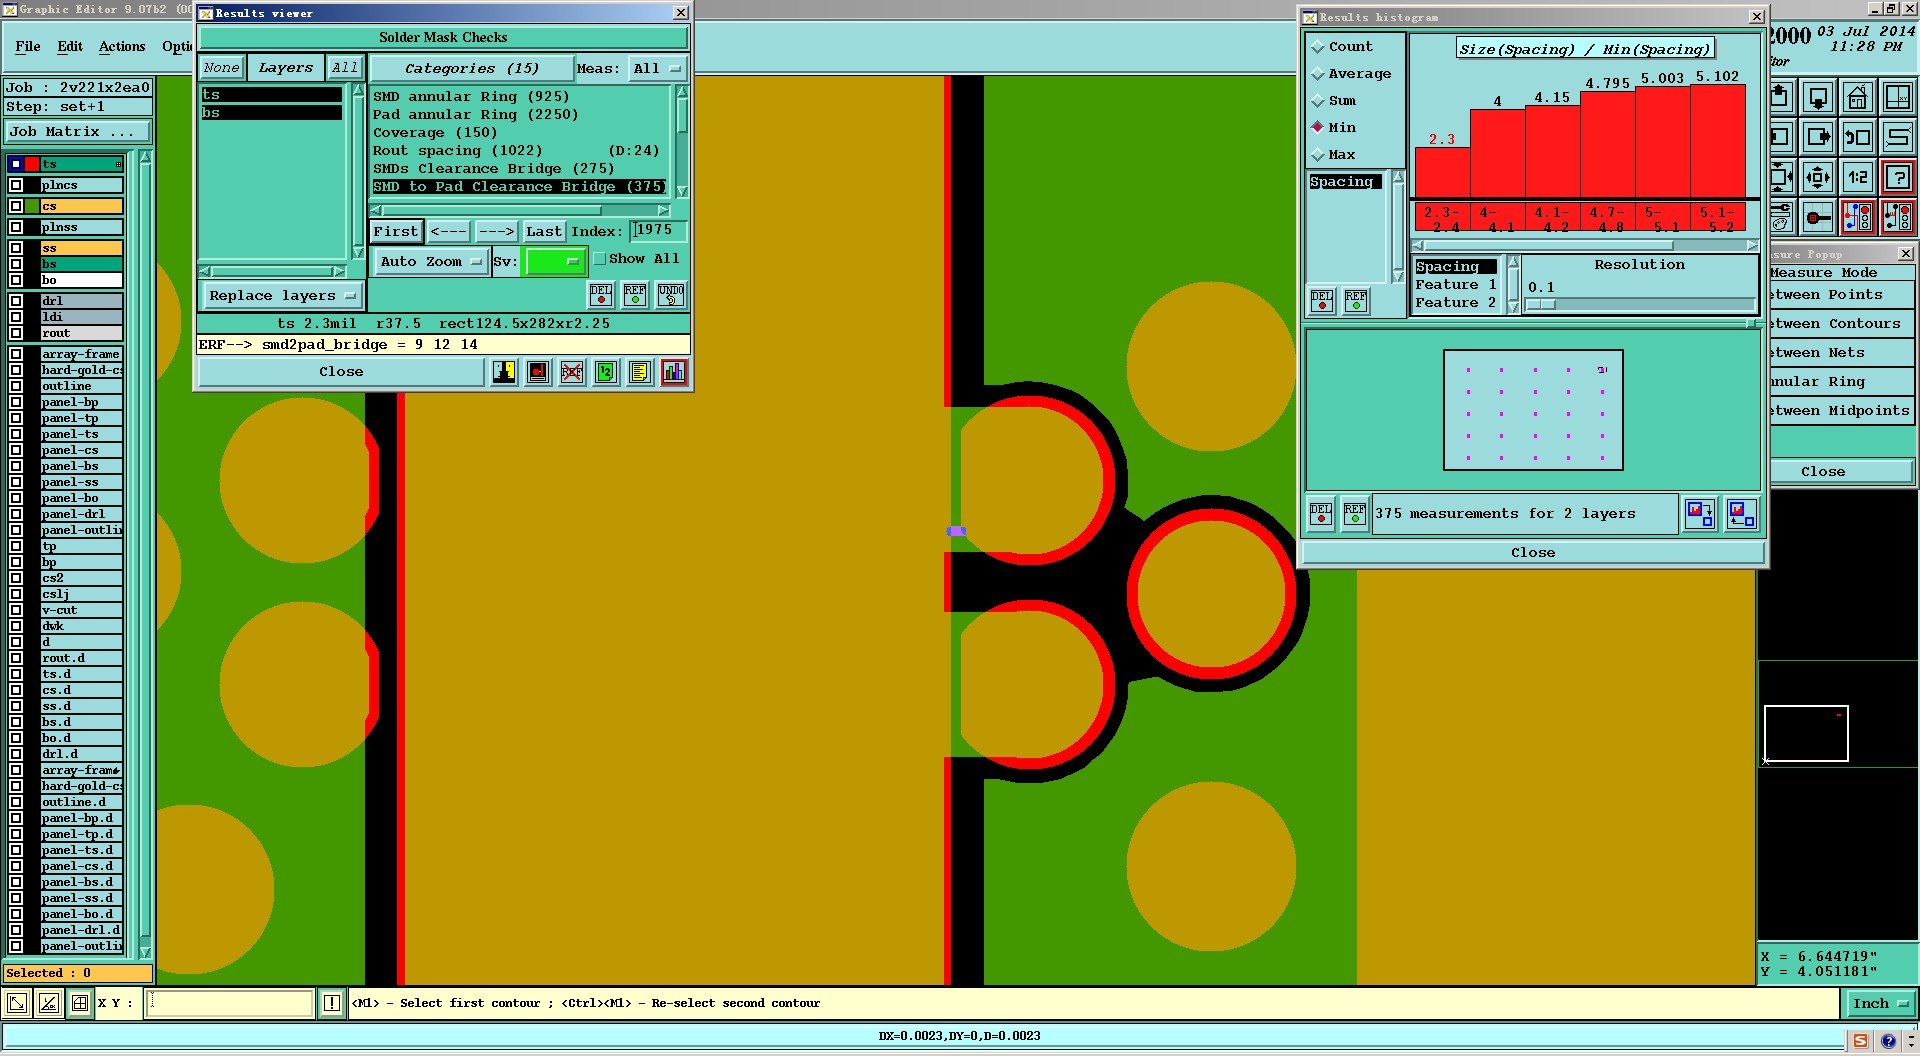Click the 2.3 red histogram bar
The image size is (1920, 1056).
coord(1442,173)
